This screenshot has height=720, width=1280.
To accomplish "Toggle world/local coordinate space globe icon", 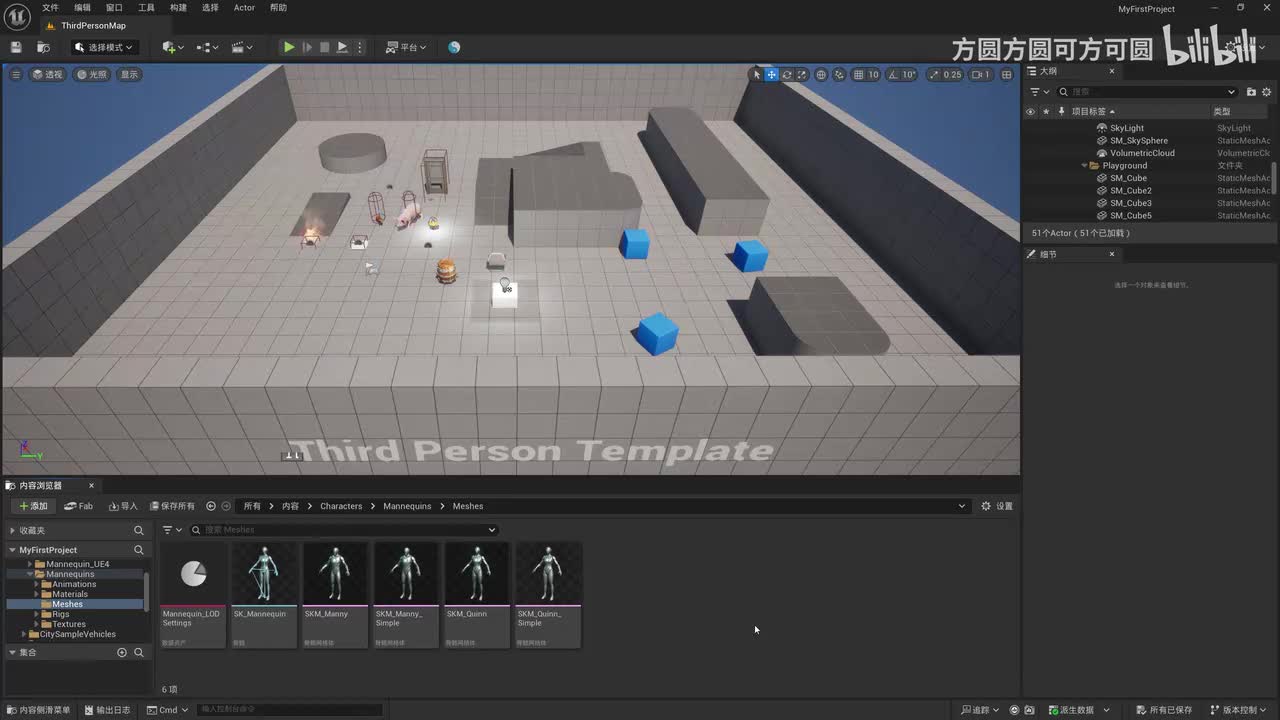I will tap(822, 74).
